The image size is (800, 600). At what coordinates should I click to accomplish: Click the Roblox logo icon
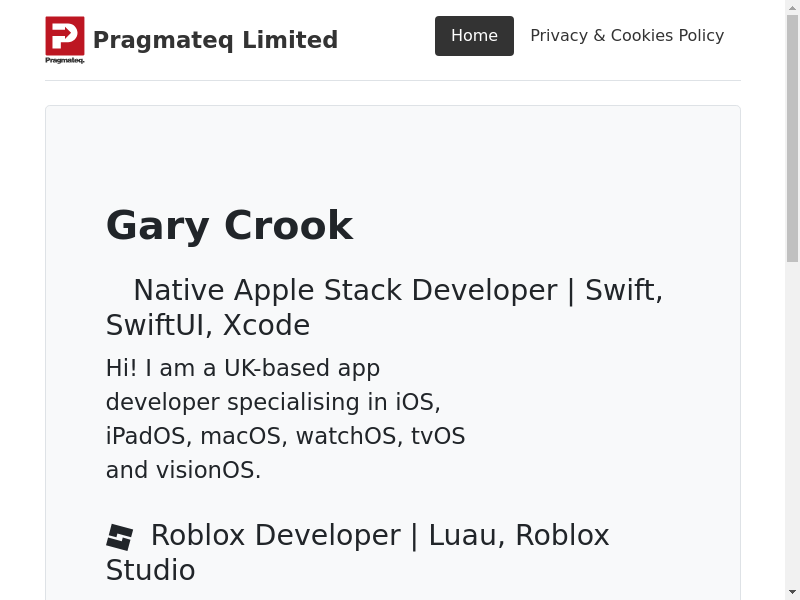[x=120, y=537]
